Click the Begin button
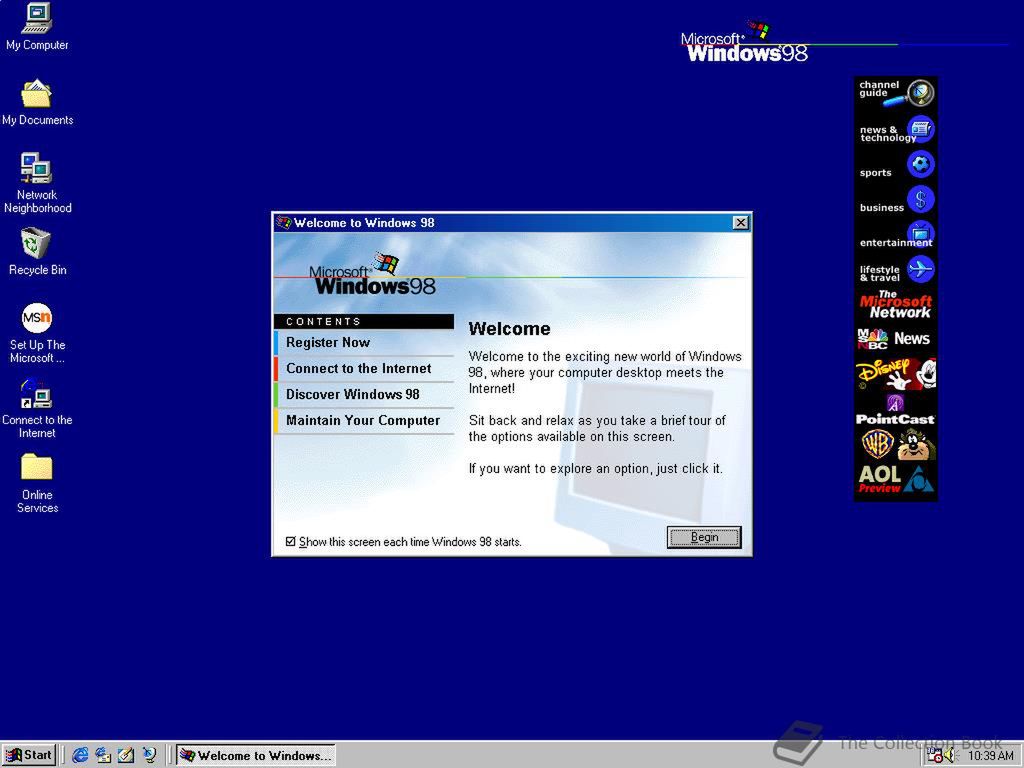Viewport: 1024px width, 768px height. coord(704,537)
